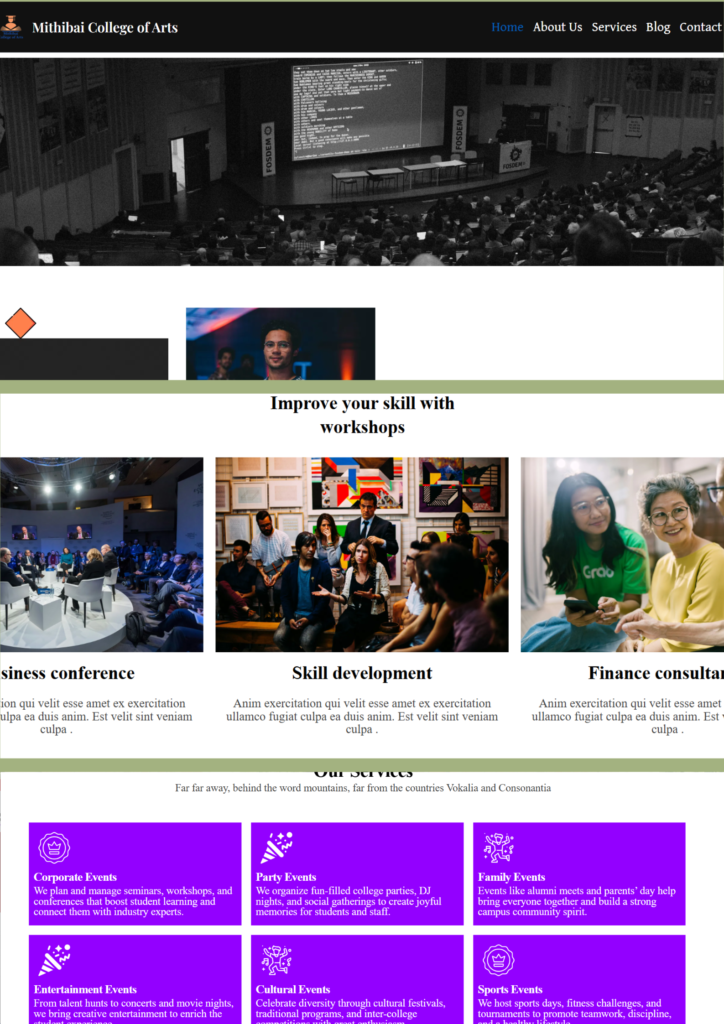Click the business conference title
The width and height of the screenshot is (724, 1024).
[x=67, y=673]
